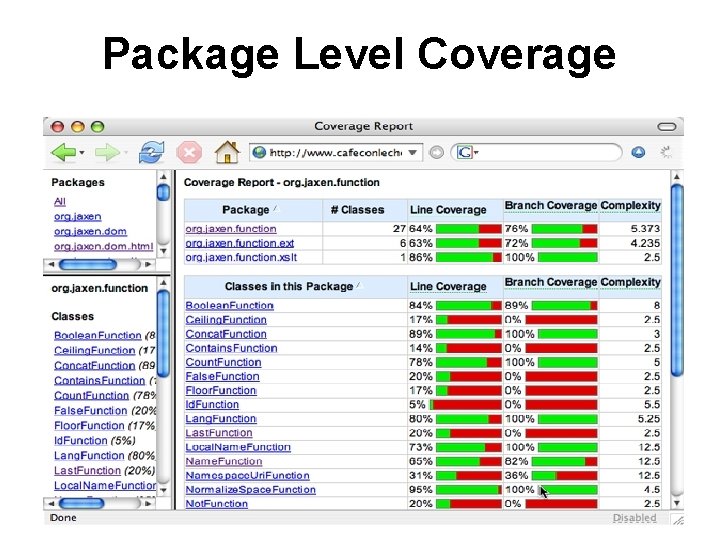The width and height of the screenshot is (720, 540).
Task: Open LocalNameFunction in left Classes list
Action: (105, 486)
